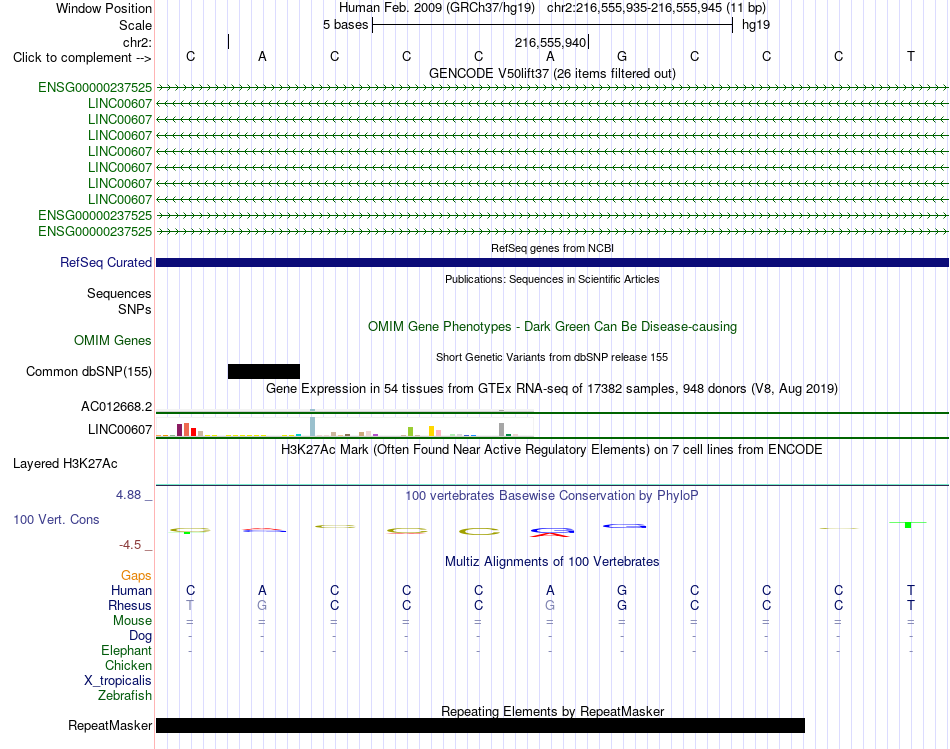
Task: Open 'Repeating Elements by RepeatMasker' title
Action: point(552,711)
